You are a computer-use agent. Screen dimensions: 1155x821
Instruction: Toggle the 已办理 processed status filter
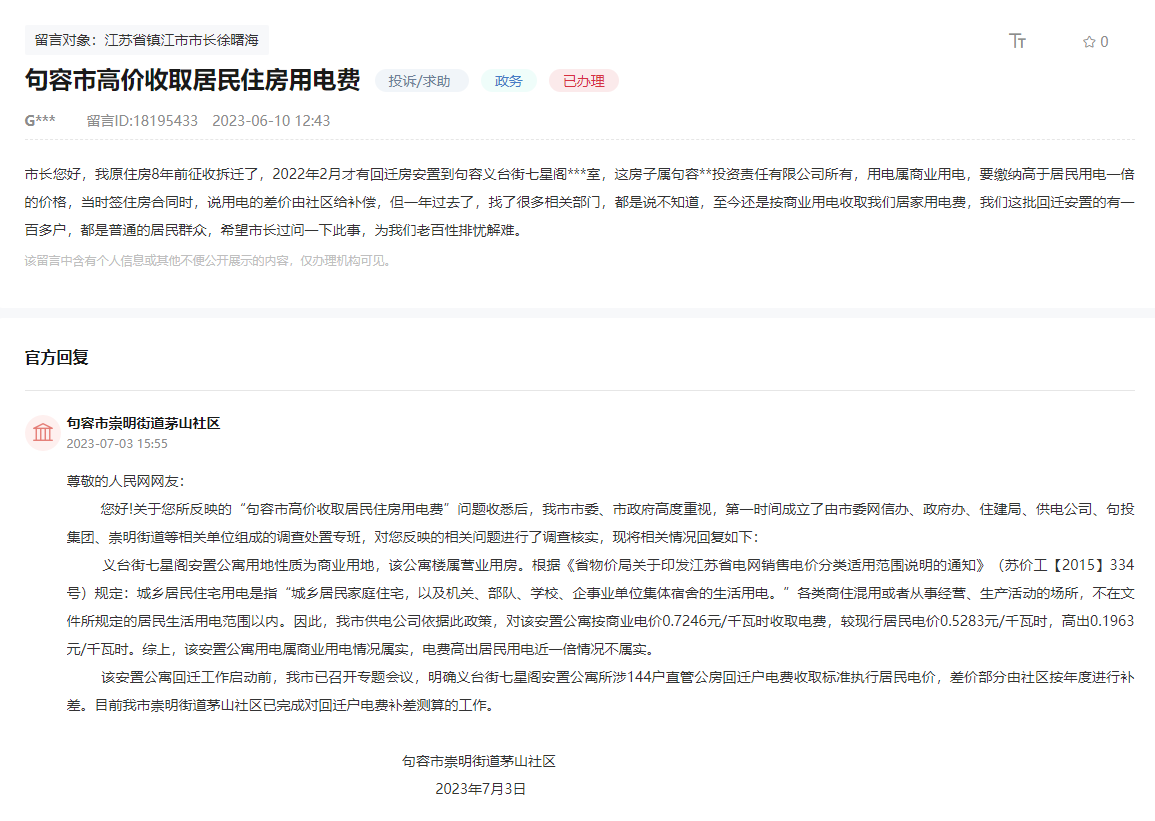click(583, 81)
